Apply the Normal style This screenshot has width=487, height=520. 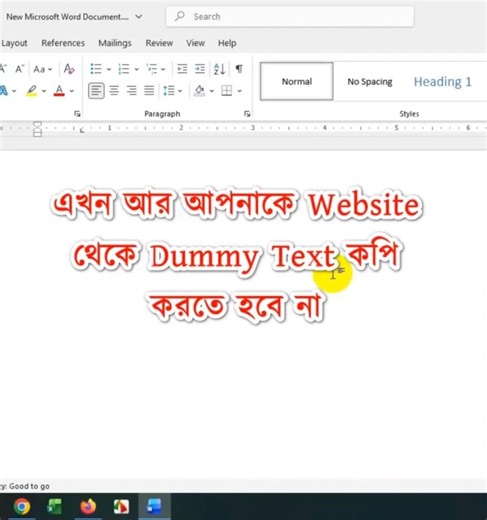click(x=297, y=81)
